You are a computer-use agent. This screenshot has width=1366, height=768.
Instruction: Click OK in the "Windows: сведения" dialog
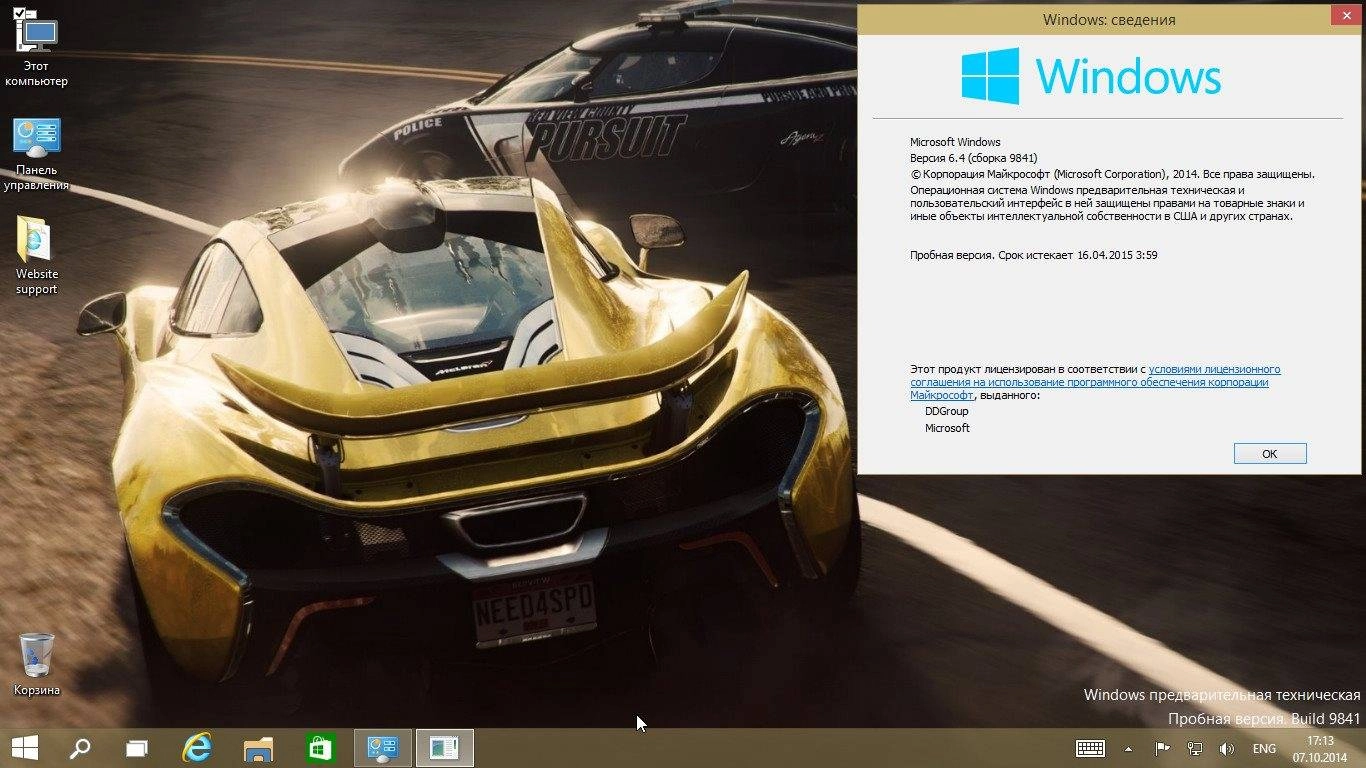pyautogui.click(x=1270, y=453)
